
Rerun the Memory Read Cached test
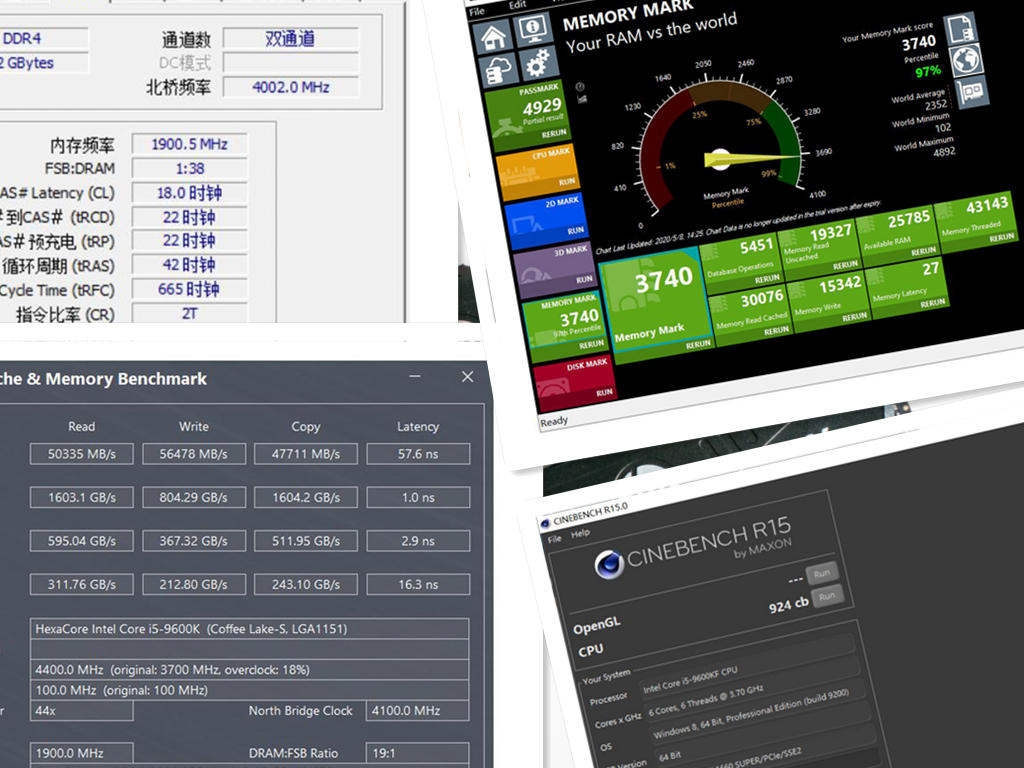tap(776, 330)
